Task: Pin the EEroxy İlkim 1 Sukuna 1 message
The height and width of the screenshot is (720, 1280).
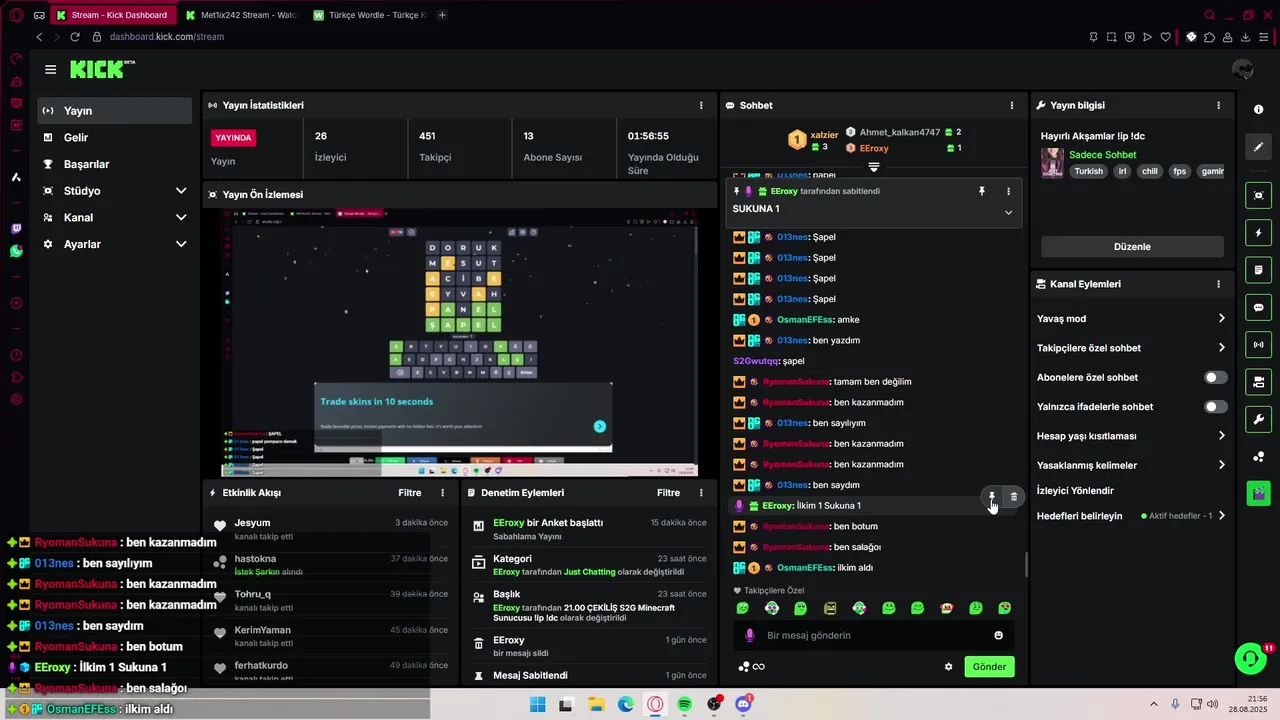Action: coord(992,497)
